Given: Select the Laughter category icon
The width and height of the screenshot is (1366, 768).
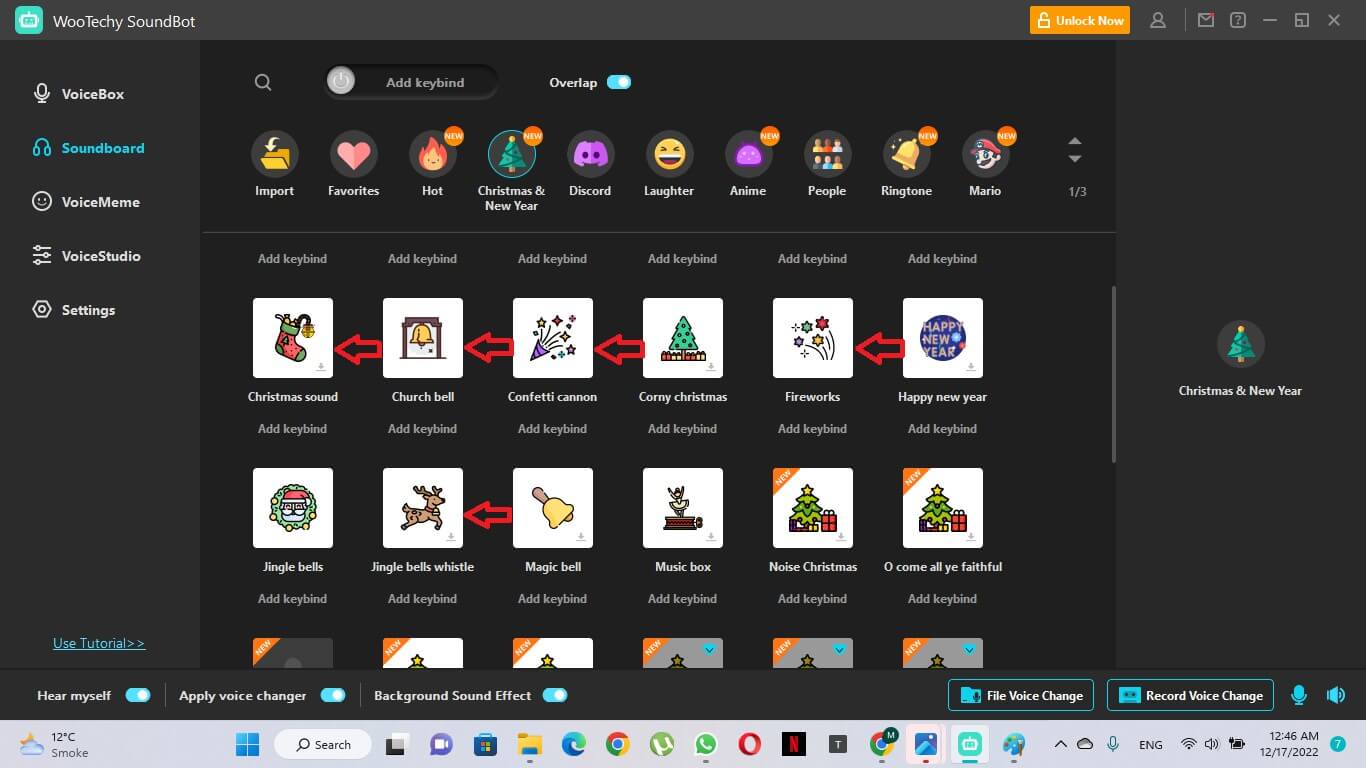Looking at the screenshot, I should click(x=669, y=155).
